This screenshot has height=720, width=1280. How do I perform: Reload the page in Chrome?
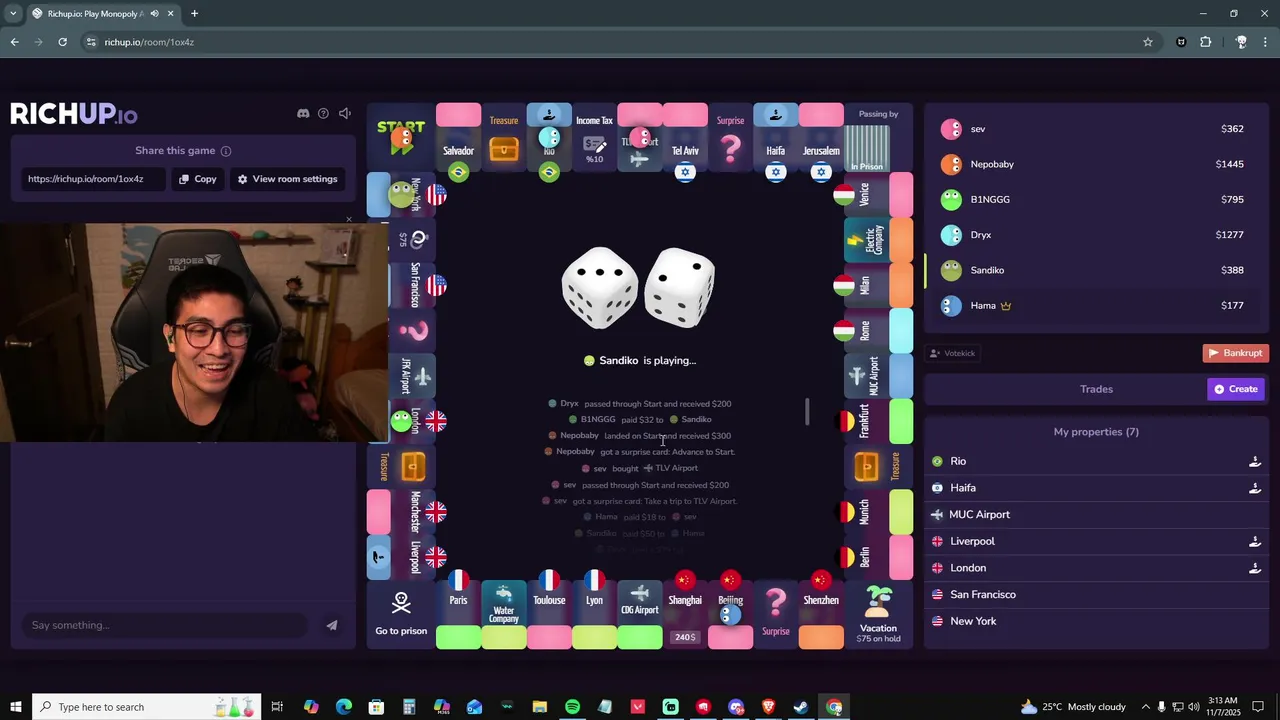click(62, 42)
